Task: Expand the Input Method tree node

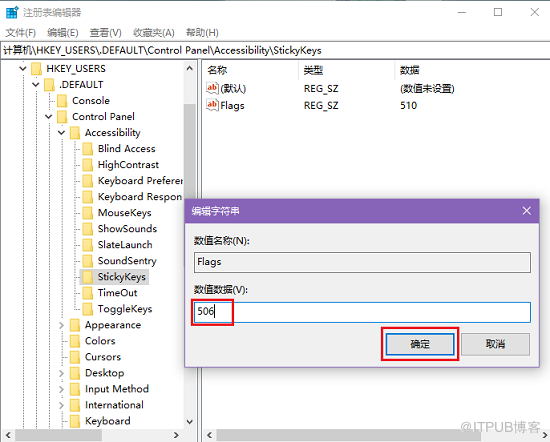Action: (61, 389)
